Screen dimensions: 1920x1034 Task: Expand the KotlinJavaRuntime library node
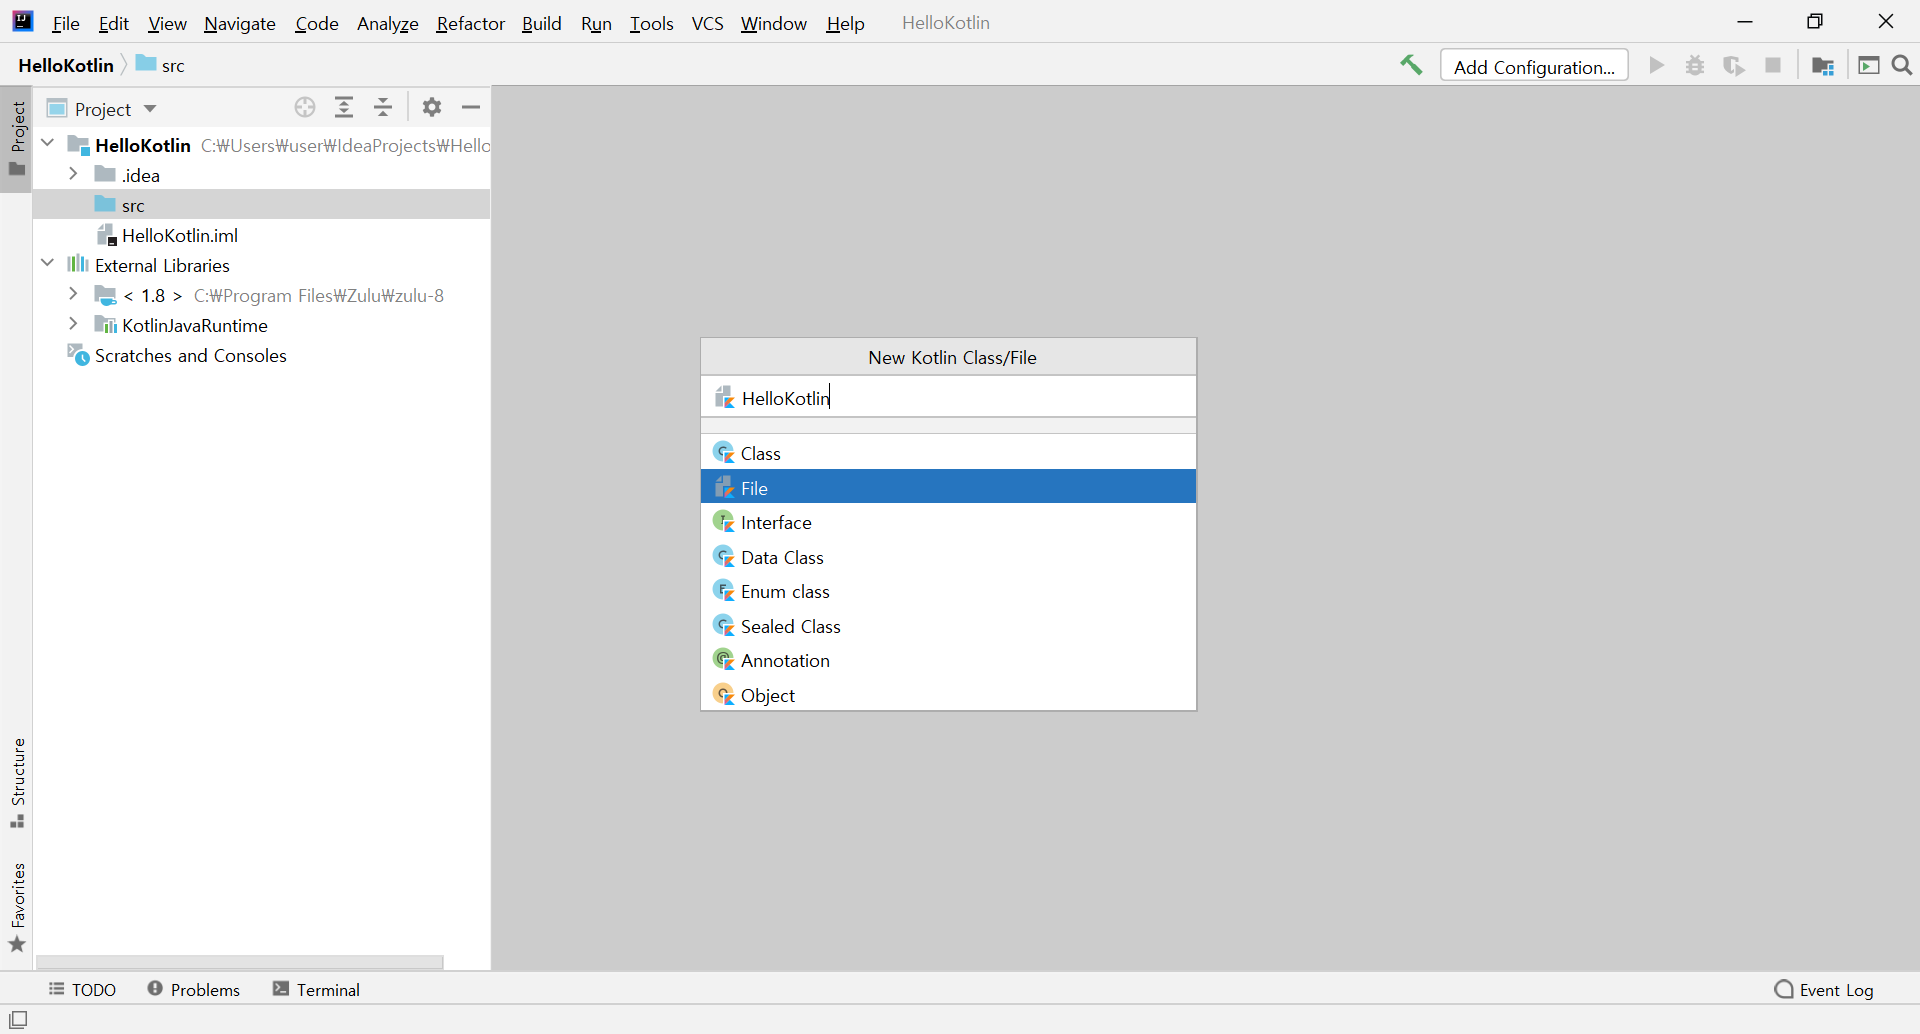pyautogui.click(x=73, y=324)
